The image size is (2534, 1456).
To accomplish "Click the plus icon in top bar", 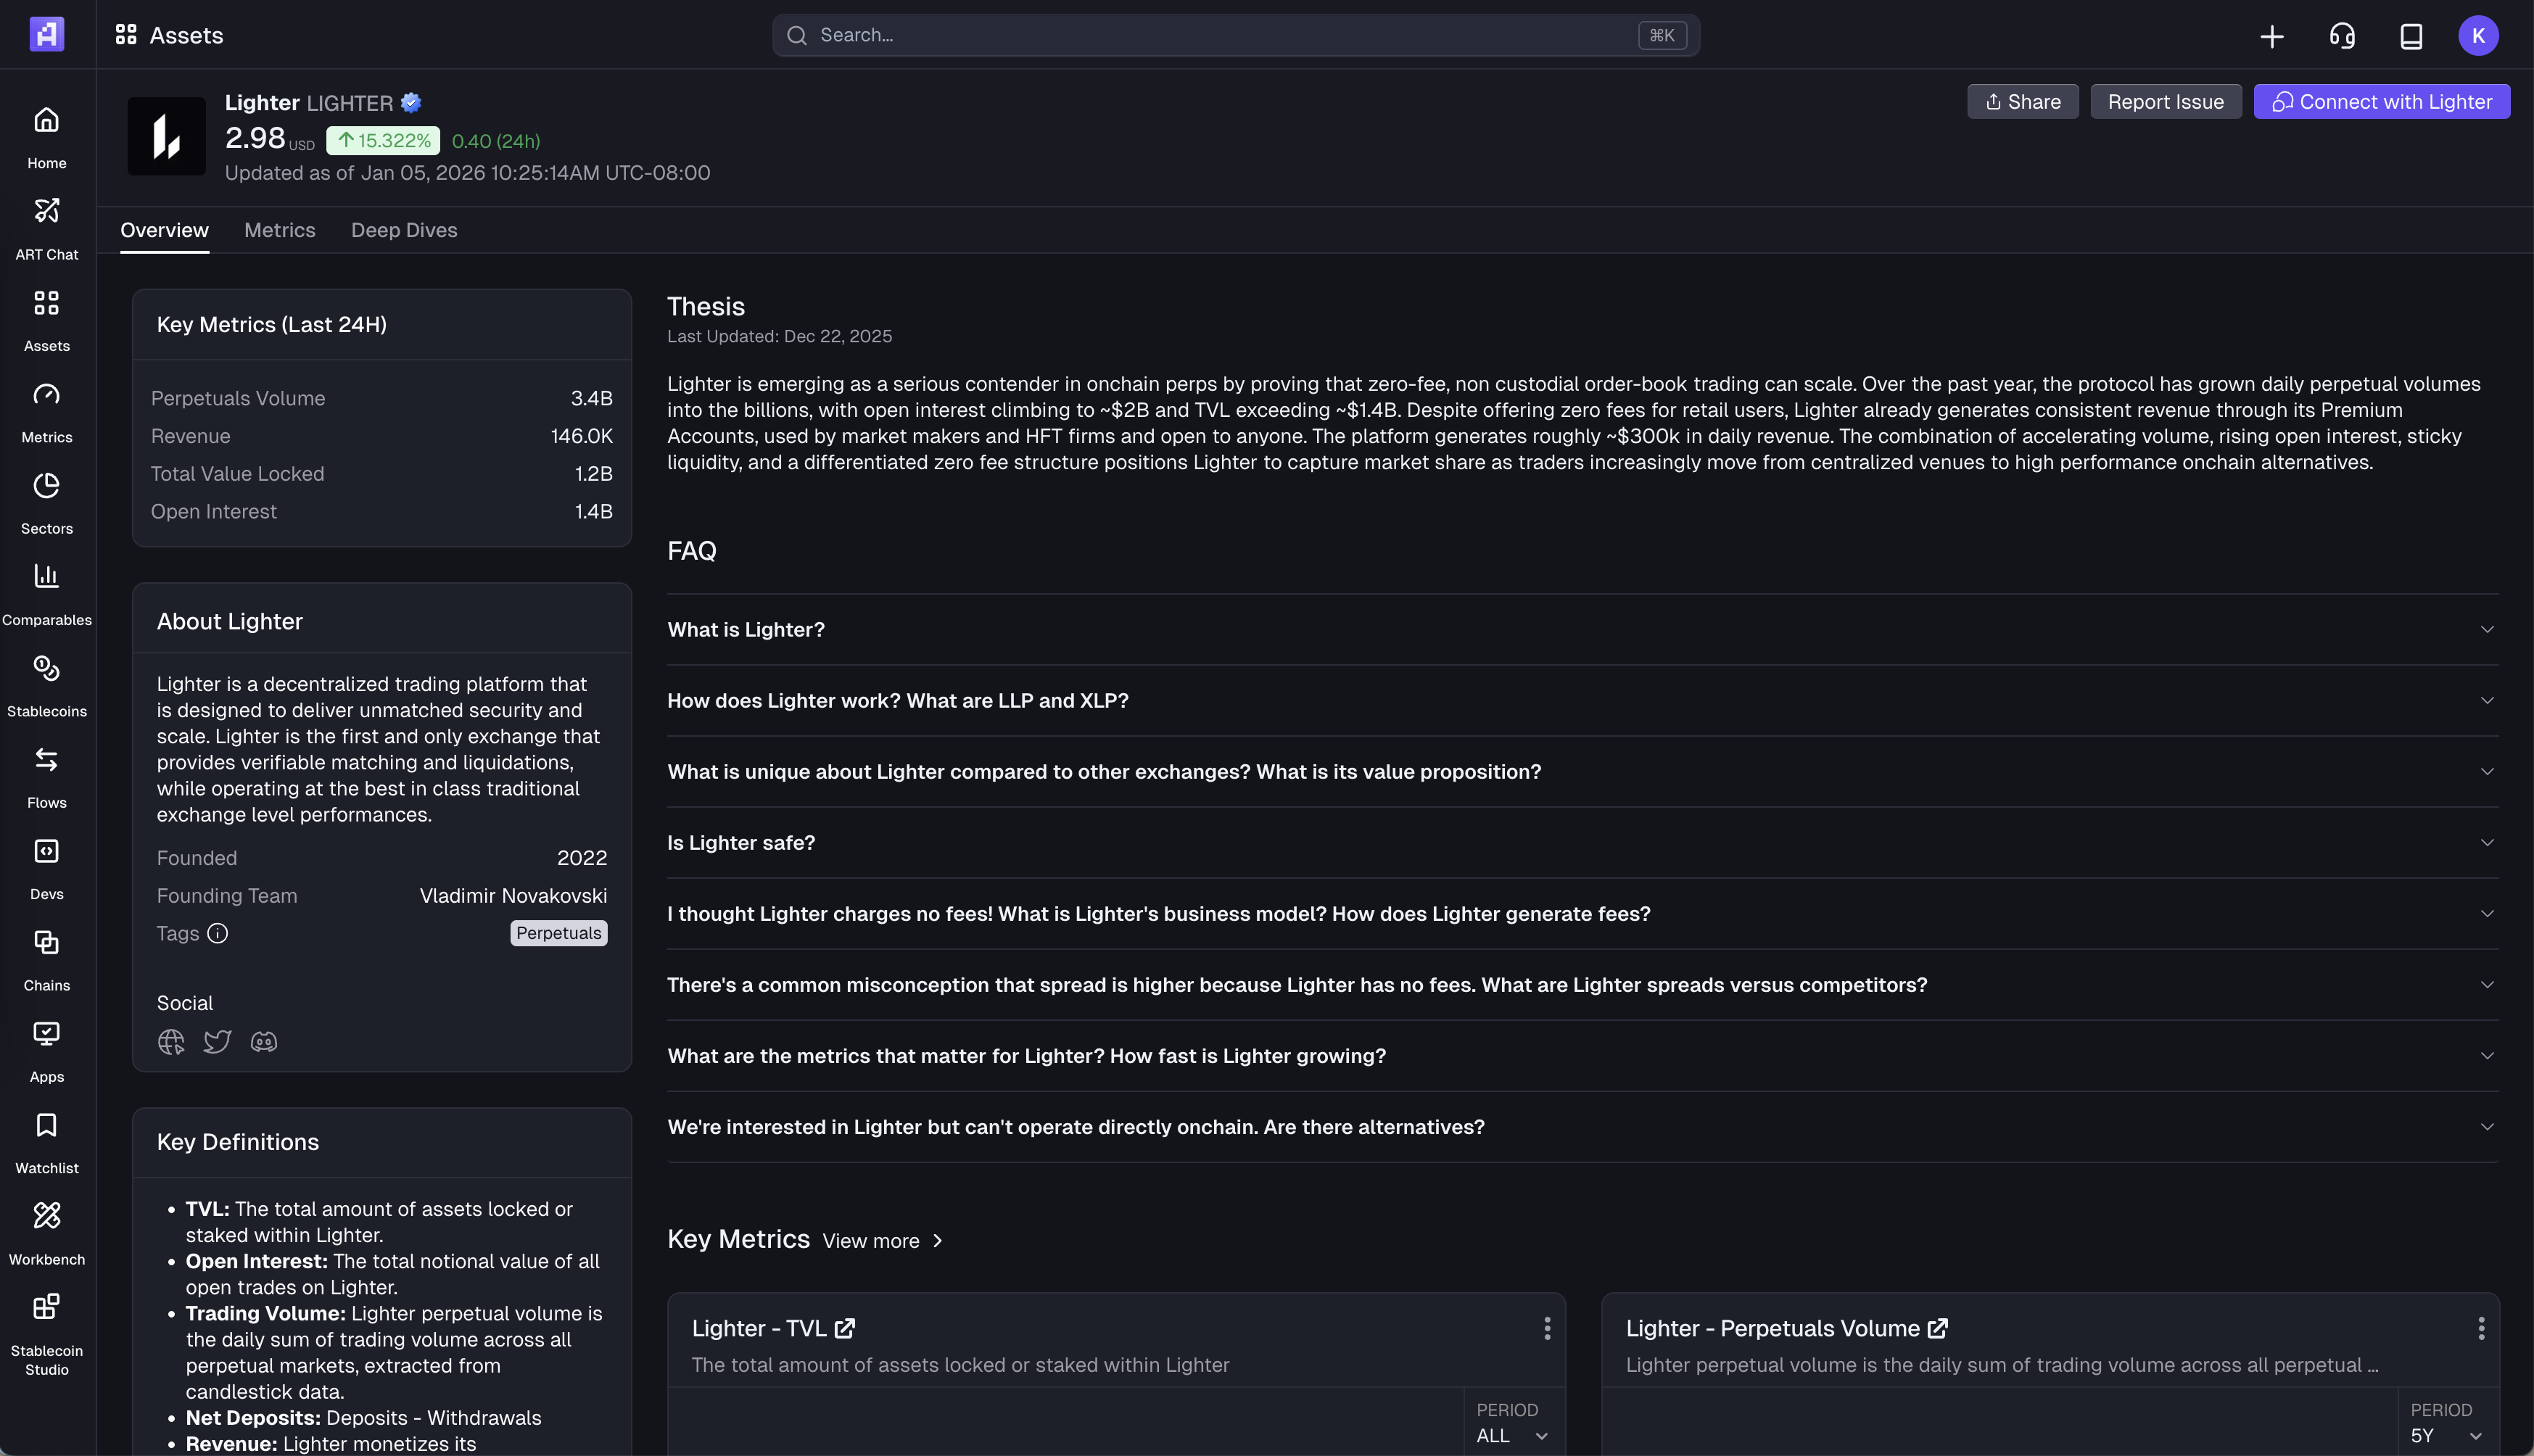I will 2271,36.
